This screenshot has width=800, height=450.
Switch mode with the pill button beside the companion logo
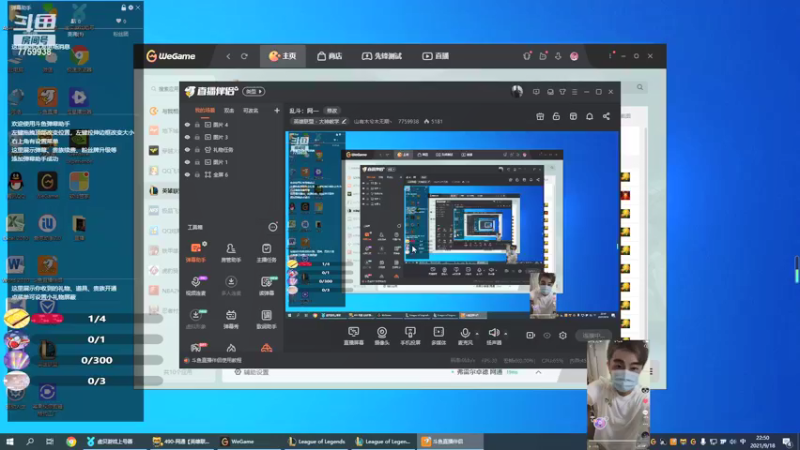pos(254,91)
